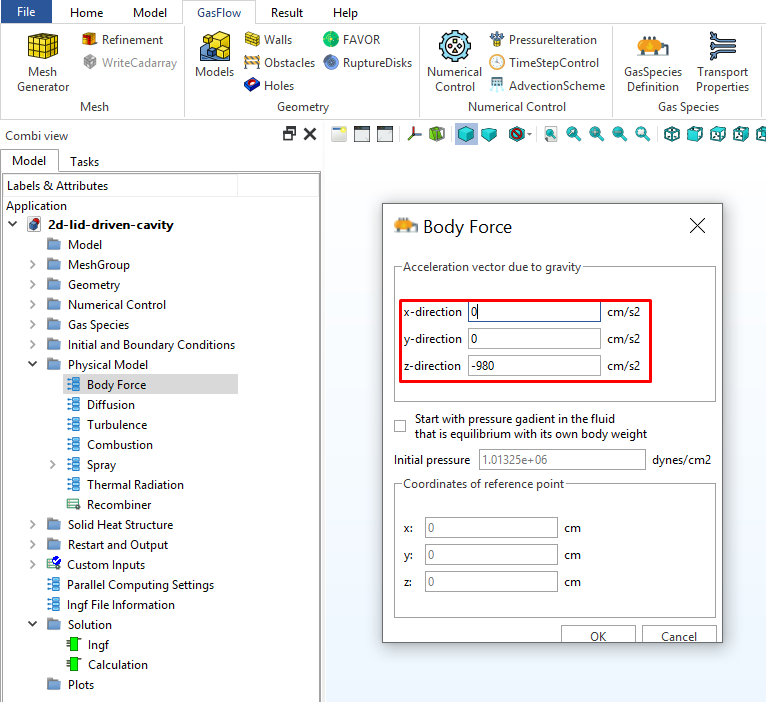Switch to the Result ribbon tab

click(287, 13)
